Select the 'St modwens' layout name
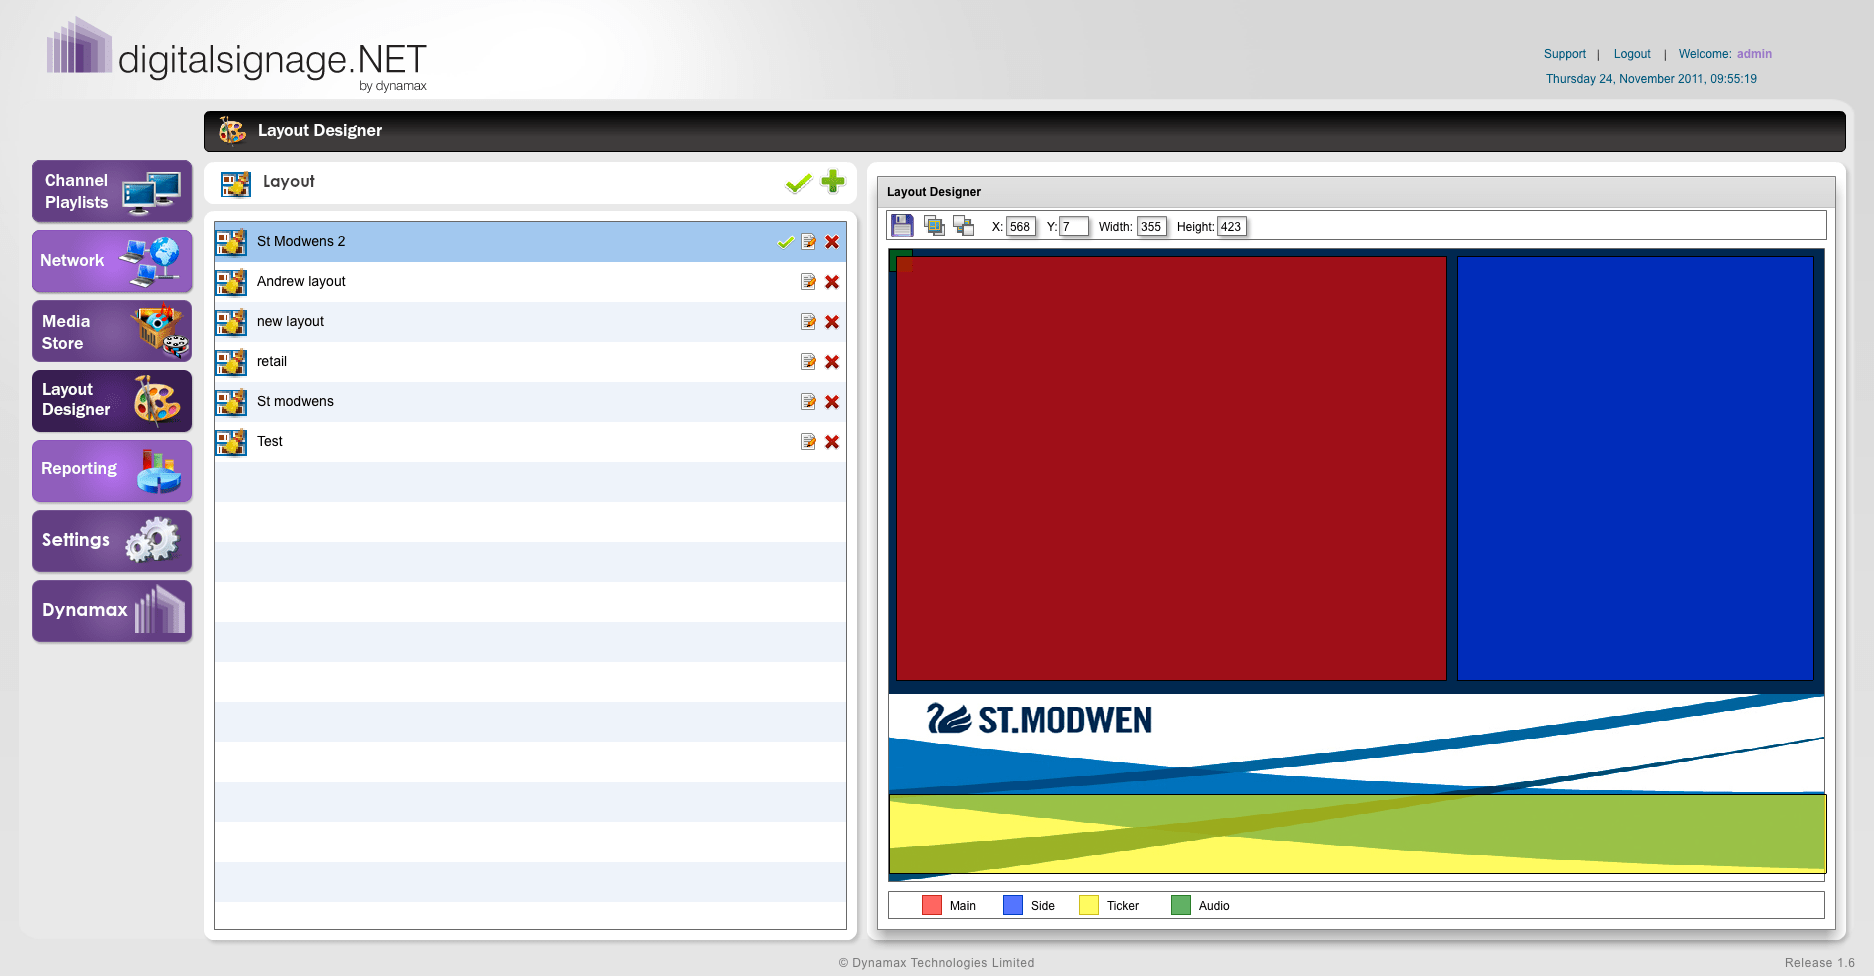Viewport: 1874px width, 976px height. point(295,402)
